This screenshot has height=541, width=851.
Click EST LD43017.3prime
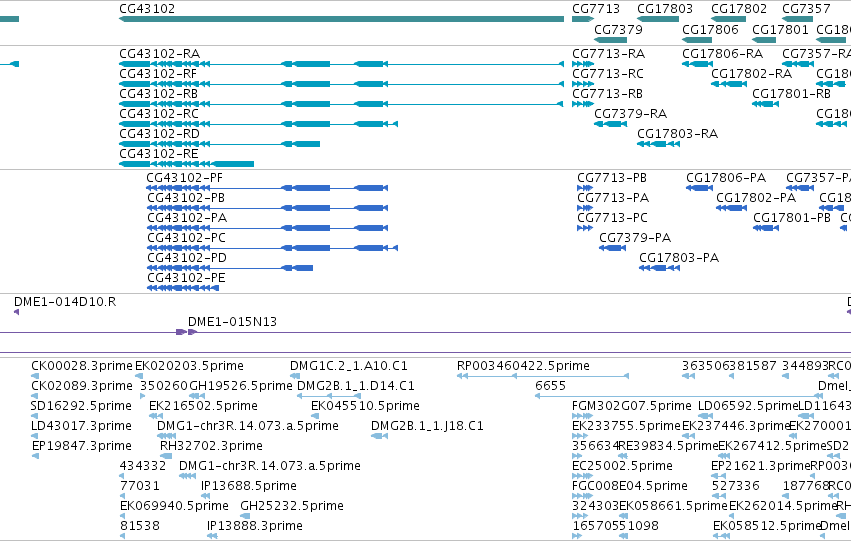click(x=81, y=427)
